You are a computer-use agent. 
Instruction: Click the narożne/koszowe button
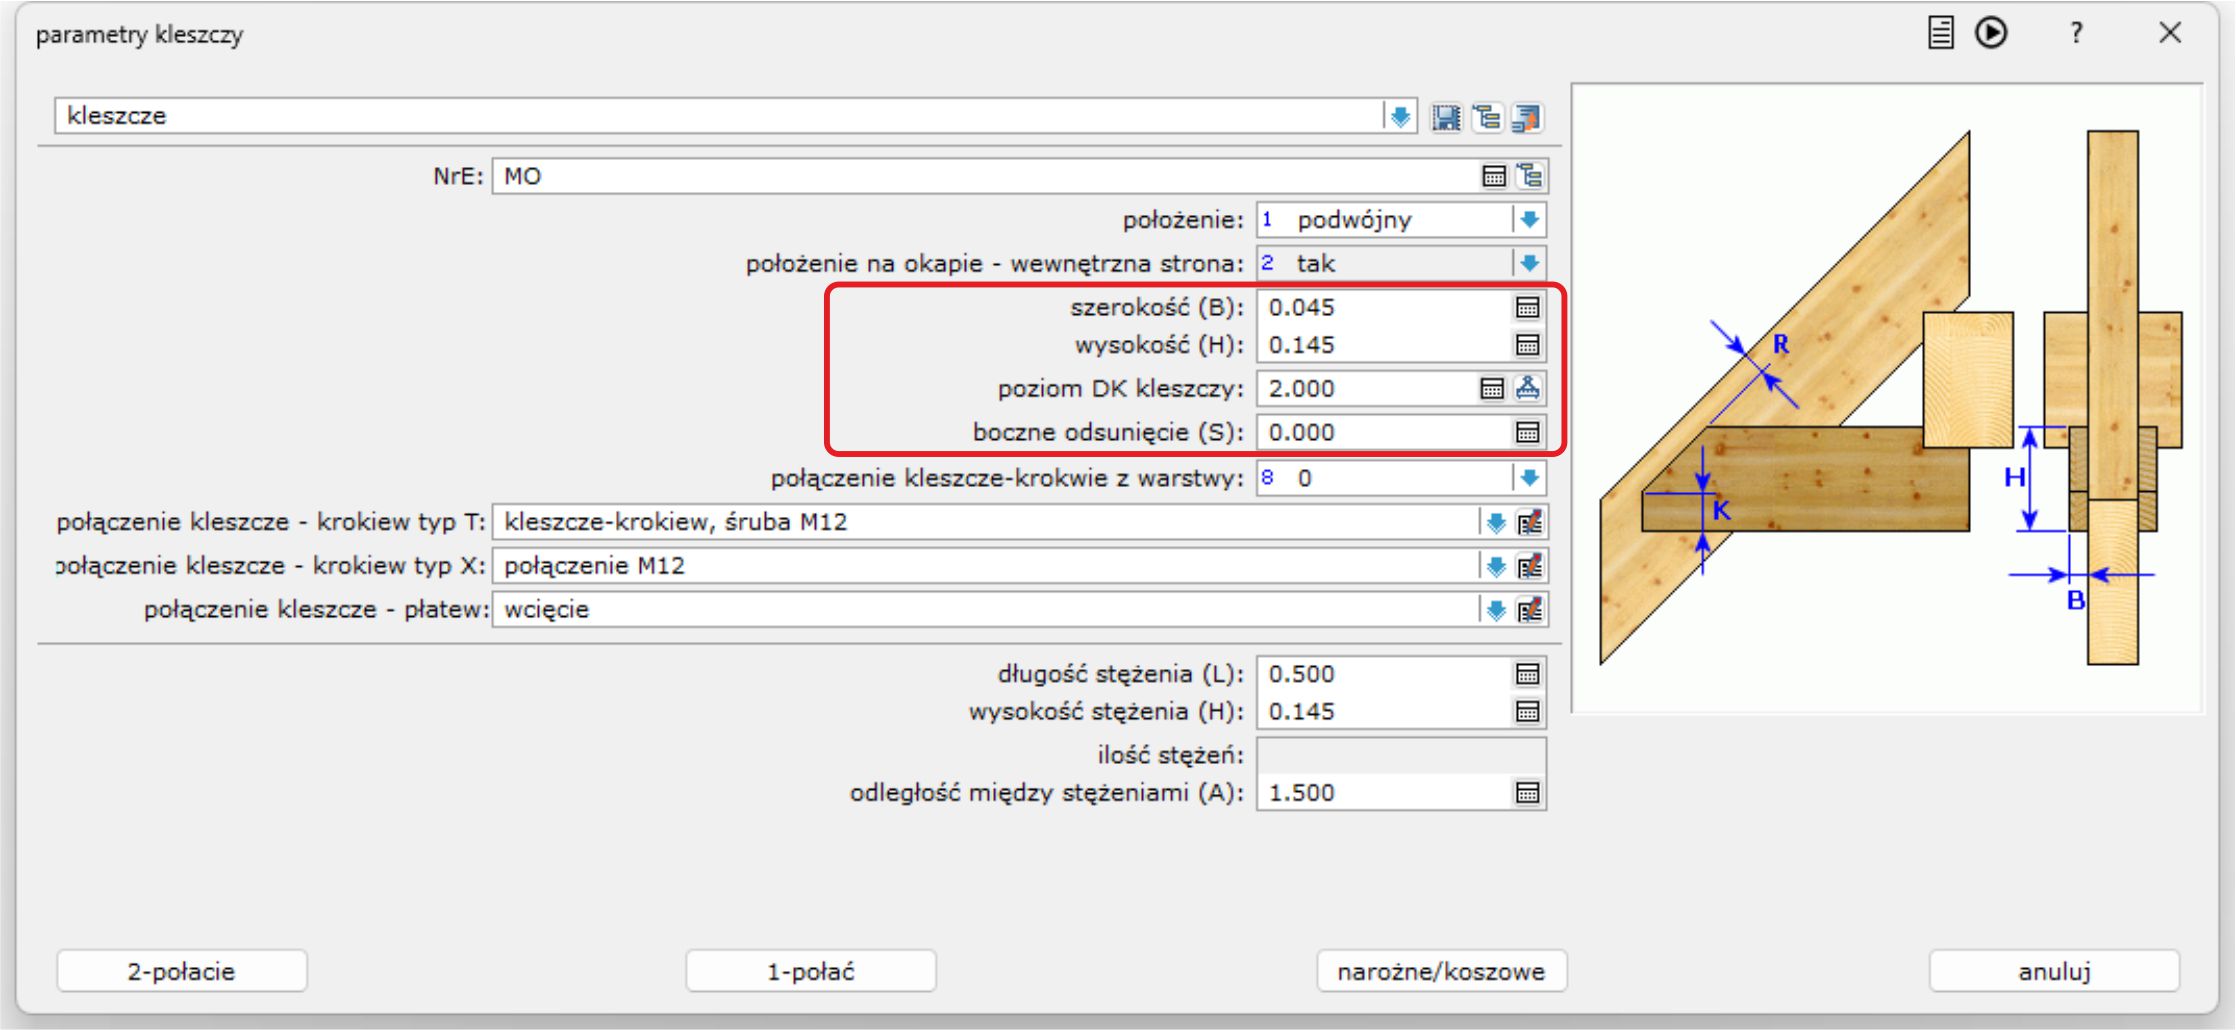point(1441,971)
